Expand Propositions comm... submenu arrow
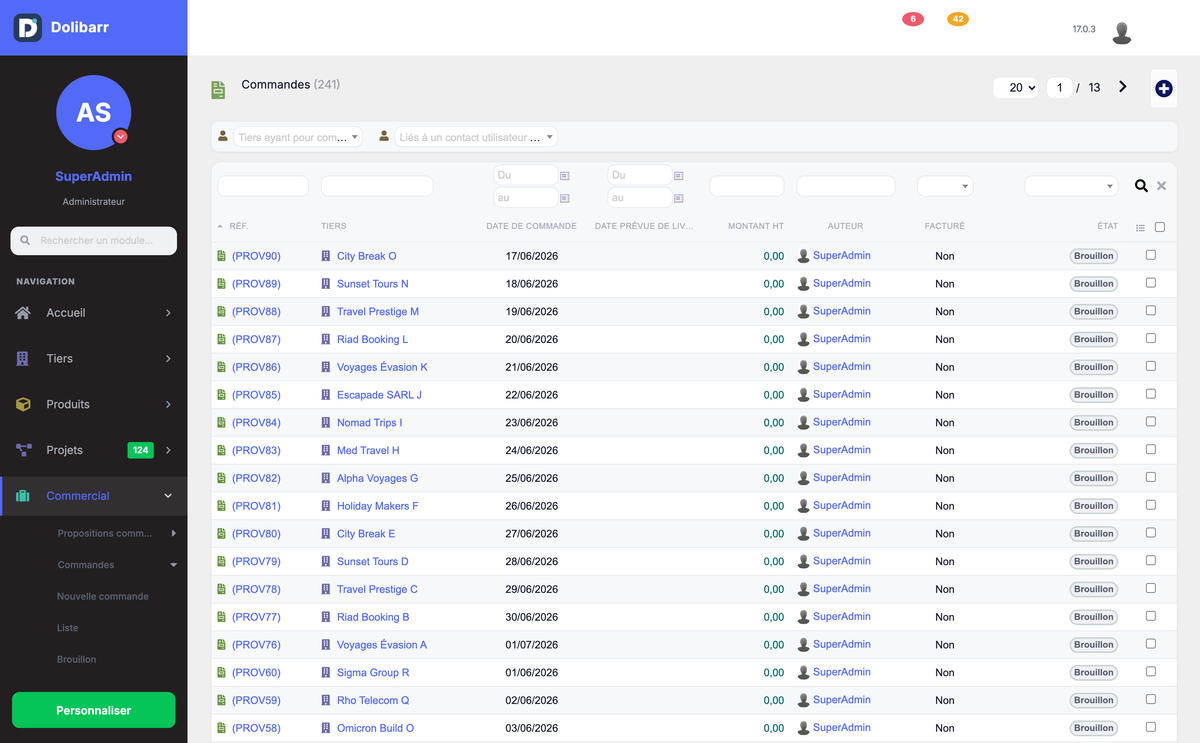 [x=173, y=533]
